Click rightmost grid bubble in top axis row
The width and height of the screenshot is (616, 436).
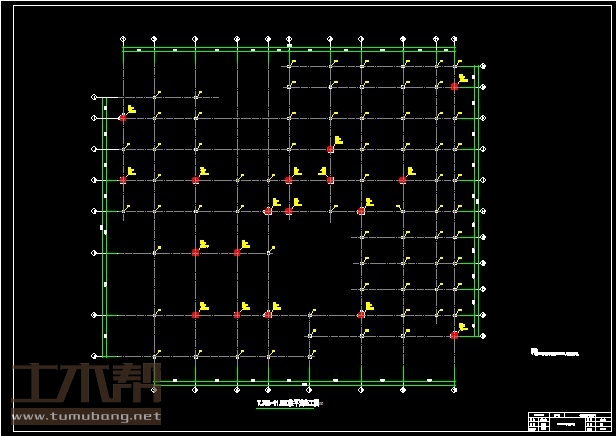tap(454, 41)
